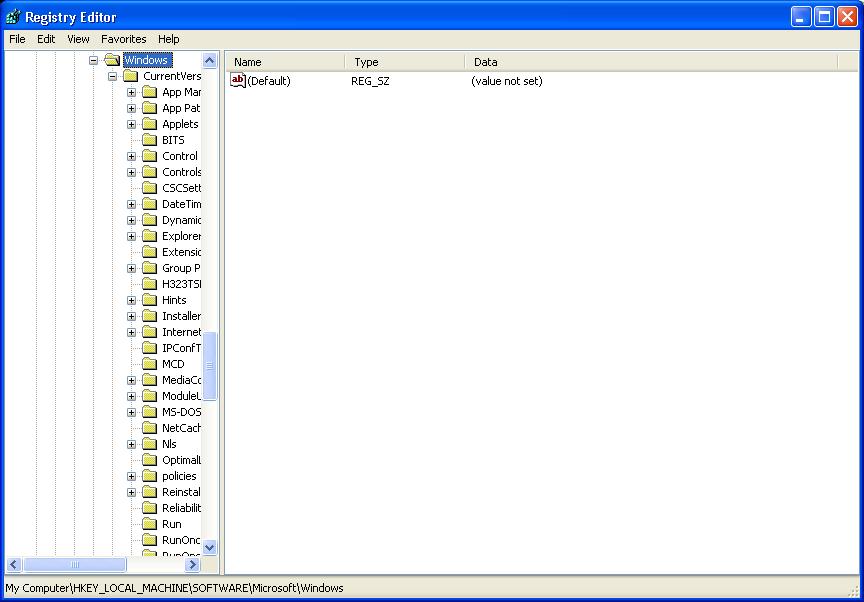
Task: Maximize the Registry Editor window
Action: point(824,17)
